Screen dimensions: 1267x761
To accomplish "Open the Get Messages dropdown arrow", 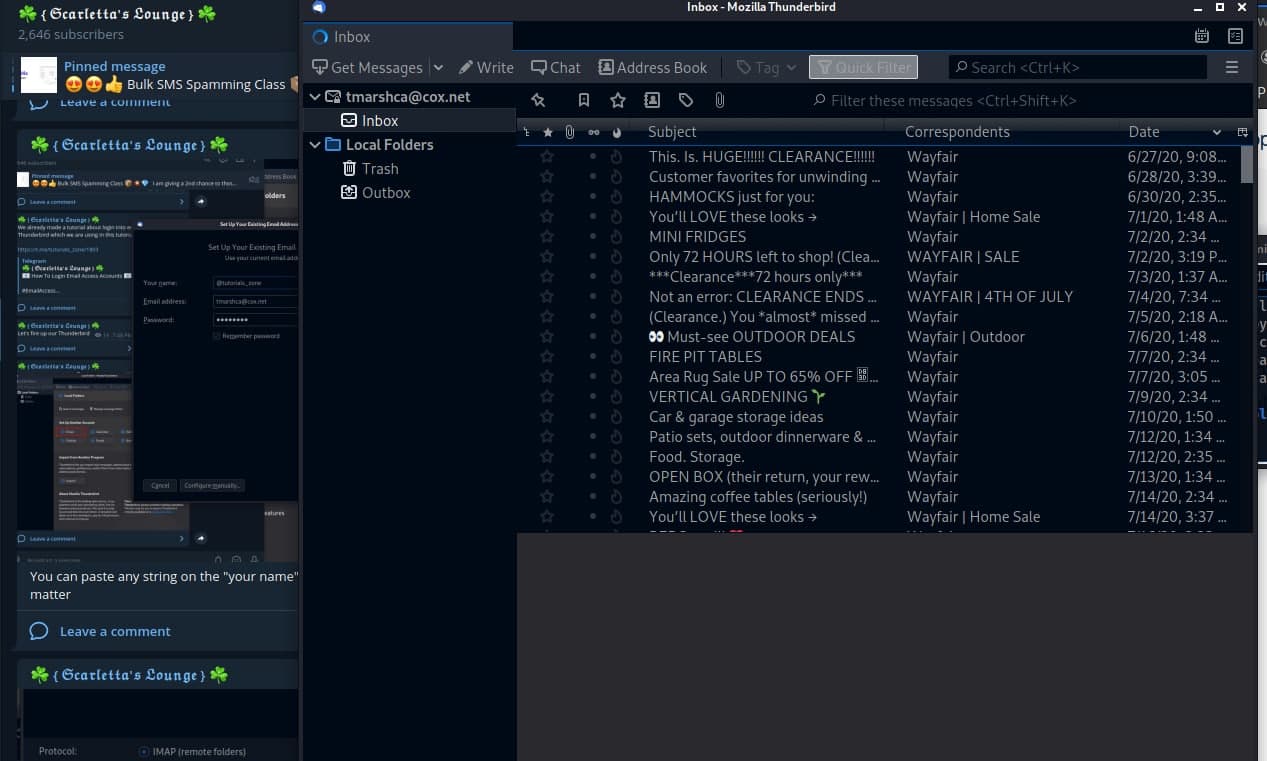I will 438,67.
